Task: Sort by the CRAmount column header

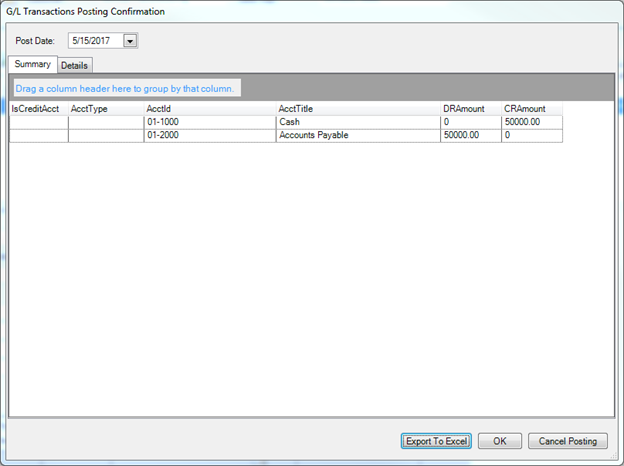Action: [532, 109]
